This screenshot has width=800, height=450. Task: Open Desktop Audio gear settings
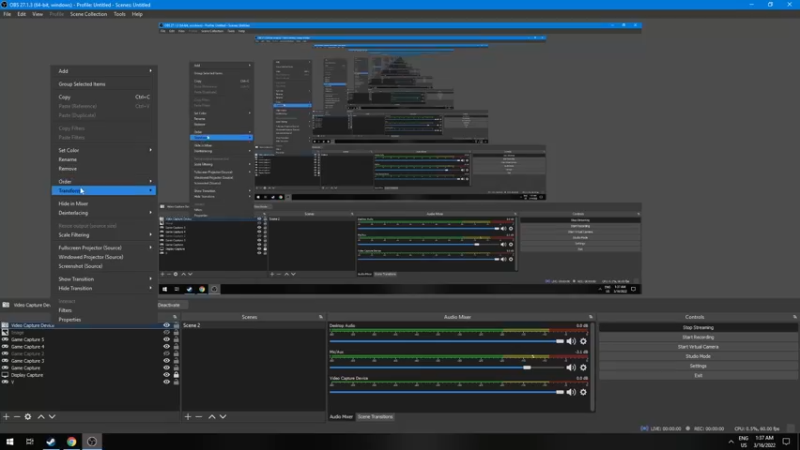click(x=583, y=341)
